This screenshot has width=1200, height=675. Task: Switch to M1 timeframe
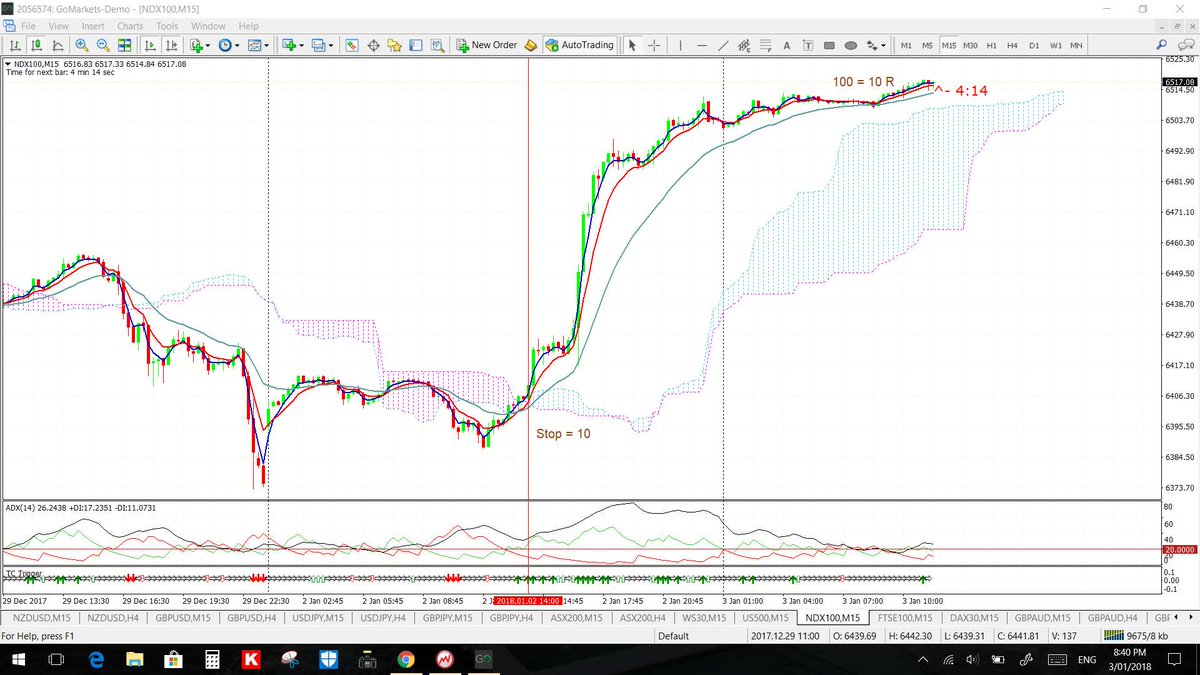coord(906,45)
